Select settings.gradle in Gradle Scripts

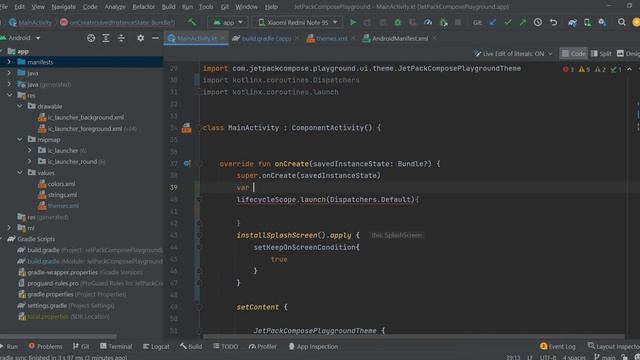[47, 306]
